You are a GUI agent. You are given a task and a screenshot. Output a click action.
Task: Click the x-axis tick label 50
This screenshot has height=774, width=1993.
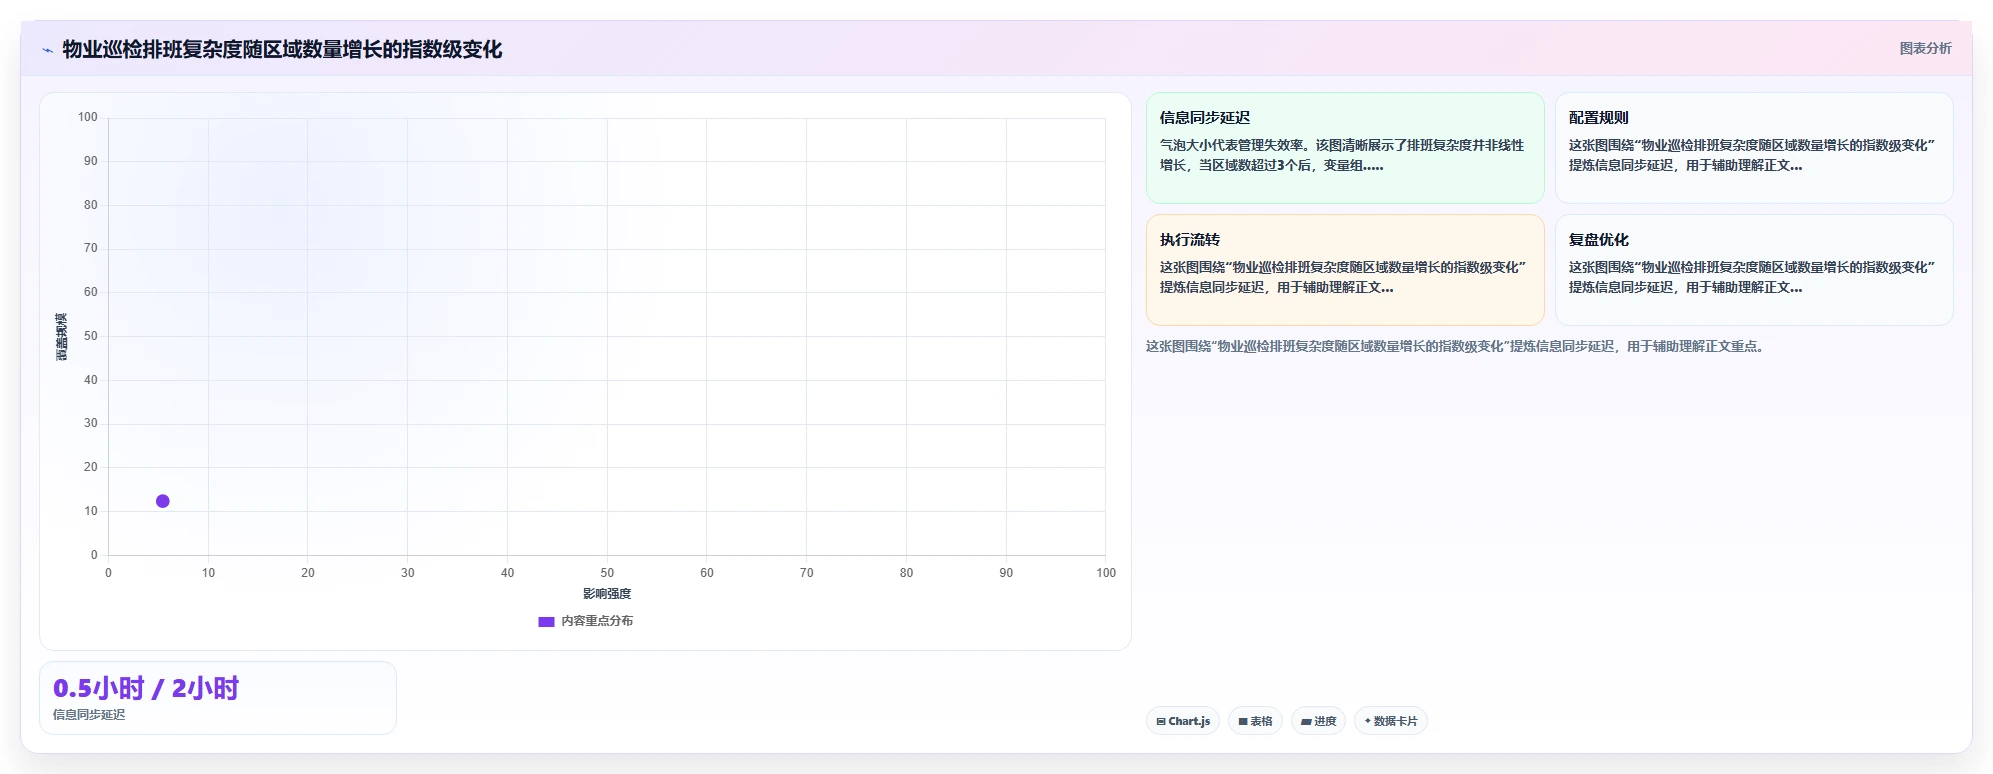click(x=607, y=573)
